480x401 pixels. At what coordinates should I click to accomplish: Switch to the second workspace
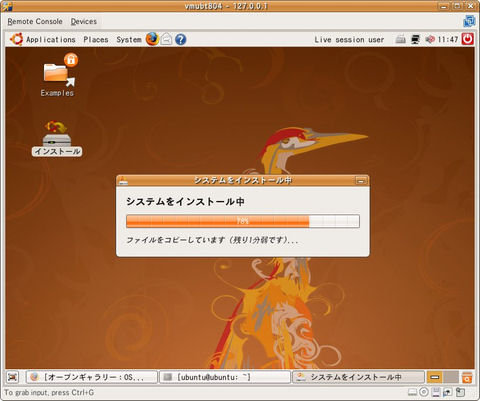coord(451,377)
